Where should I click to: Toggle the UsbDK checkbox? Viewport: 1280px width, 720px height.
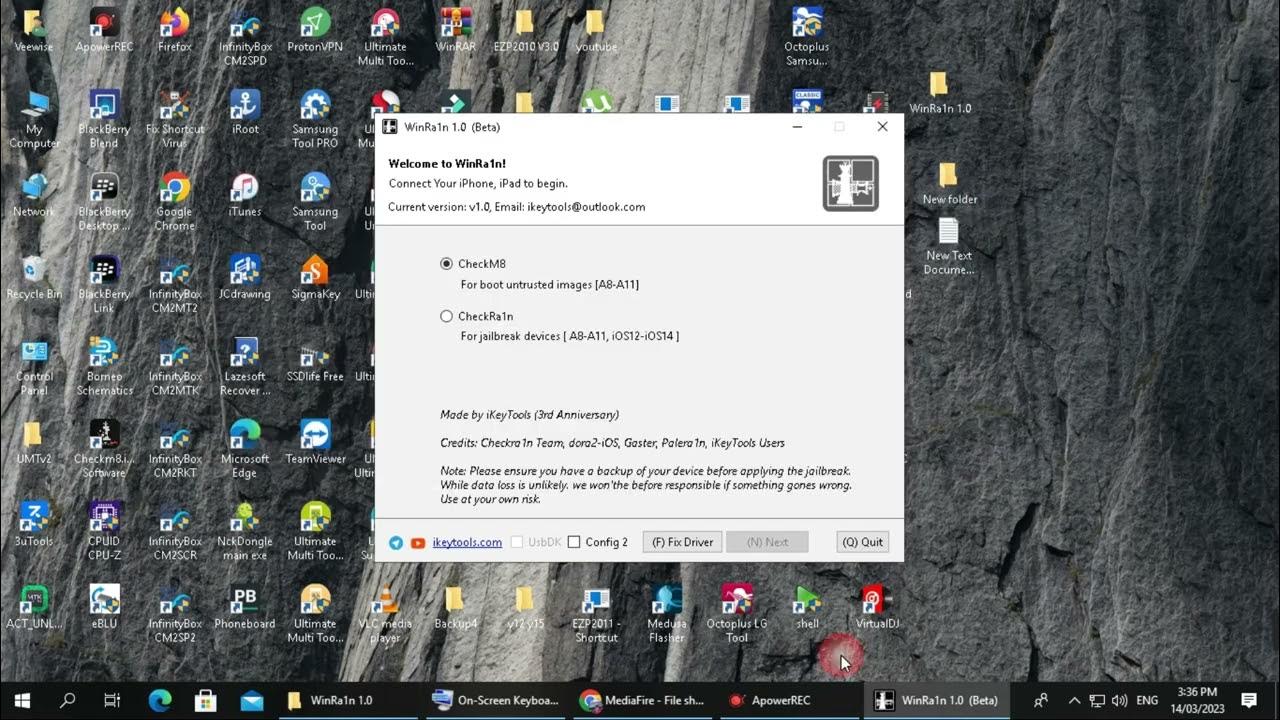pyautogui.click(x=517, y=542)
